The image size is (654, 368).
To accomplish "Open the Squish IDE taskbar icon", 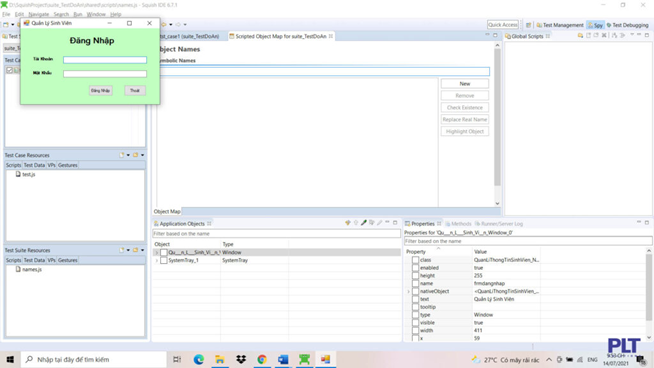I will (x=304, y=359).
